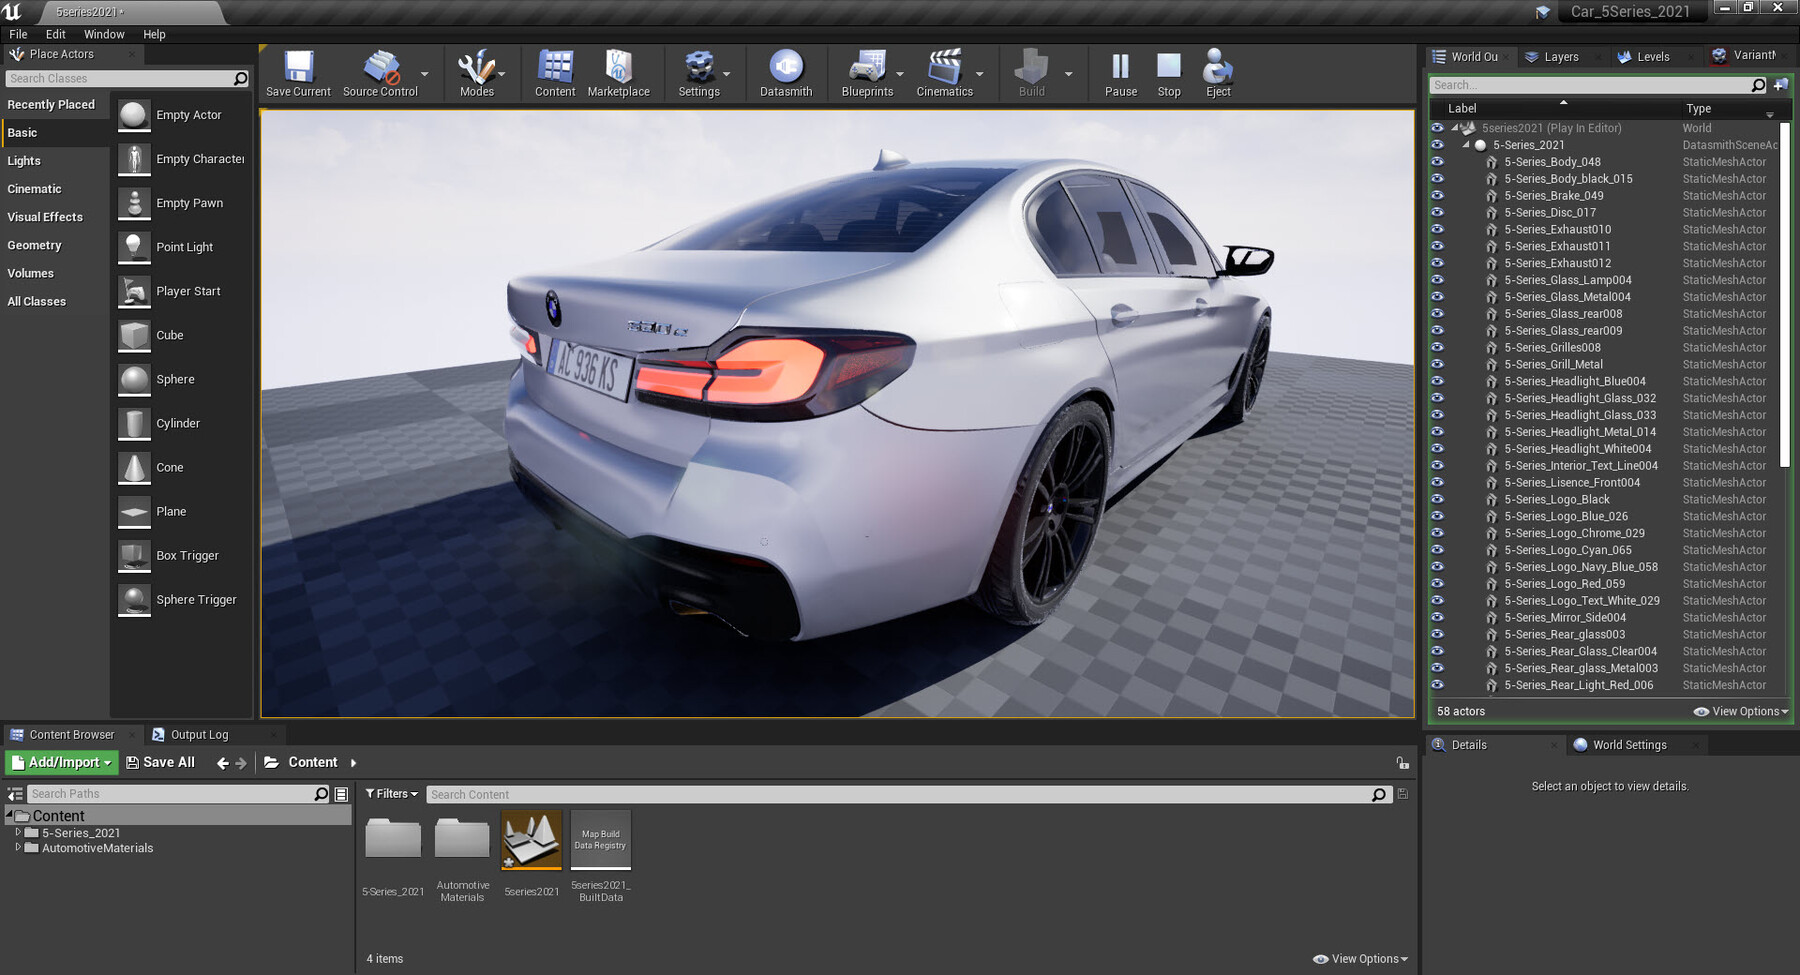Select Plane in Place Actors
This screenshot has width=1800, height=975.
[x=181, y=511]
